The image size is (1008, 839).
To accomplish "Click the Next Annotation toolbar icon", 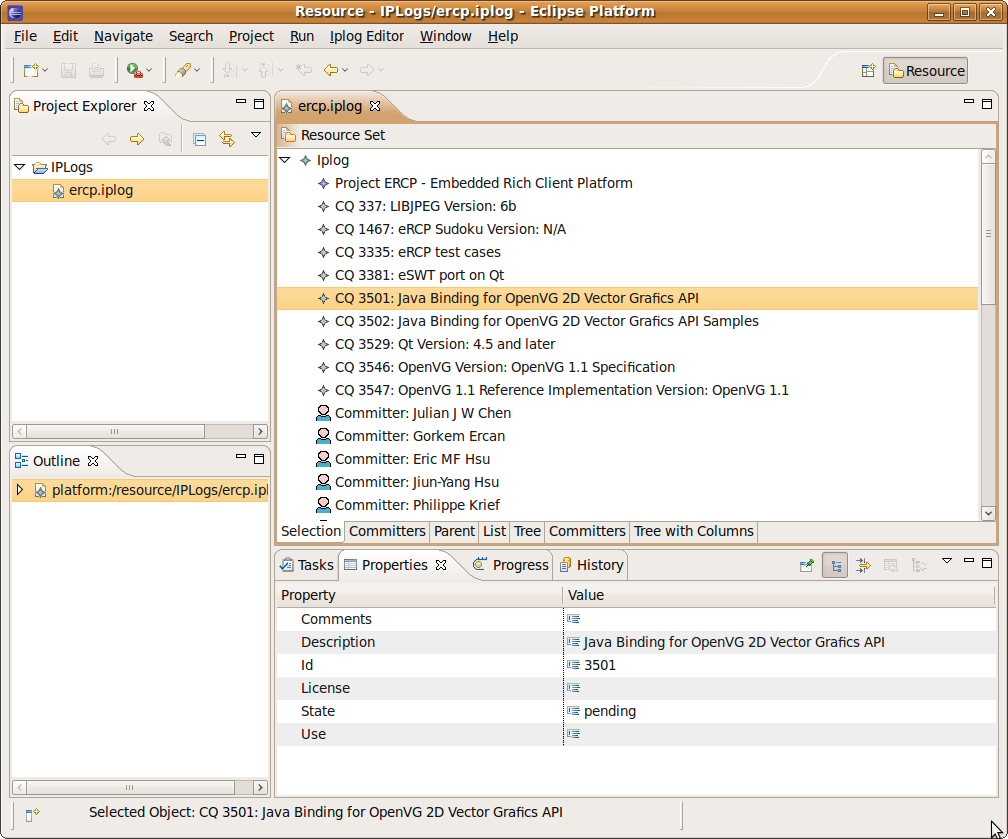I will click(x=229, y=70).
